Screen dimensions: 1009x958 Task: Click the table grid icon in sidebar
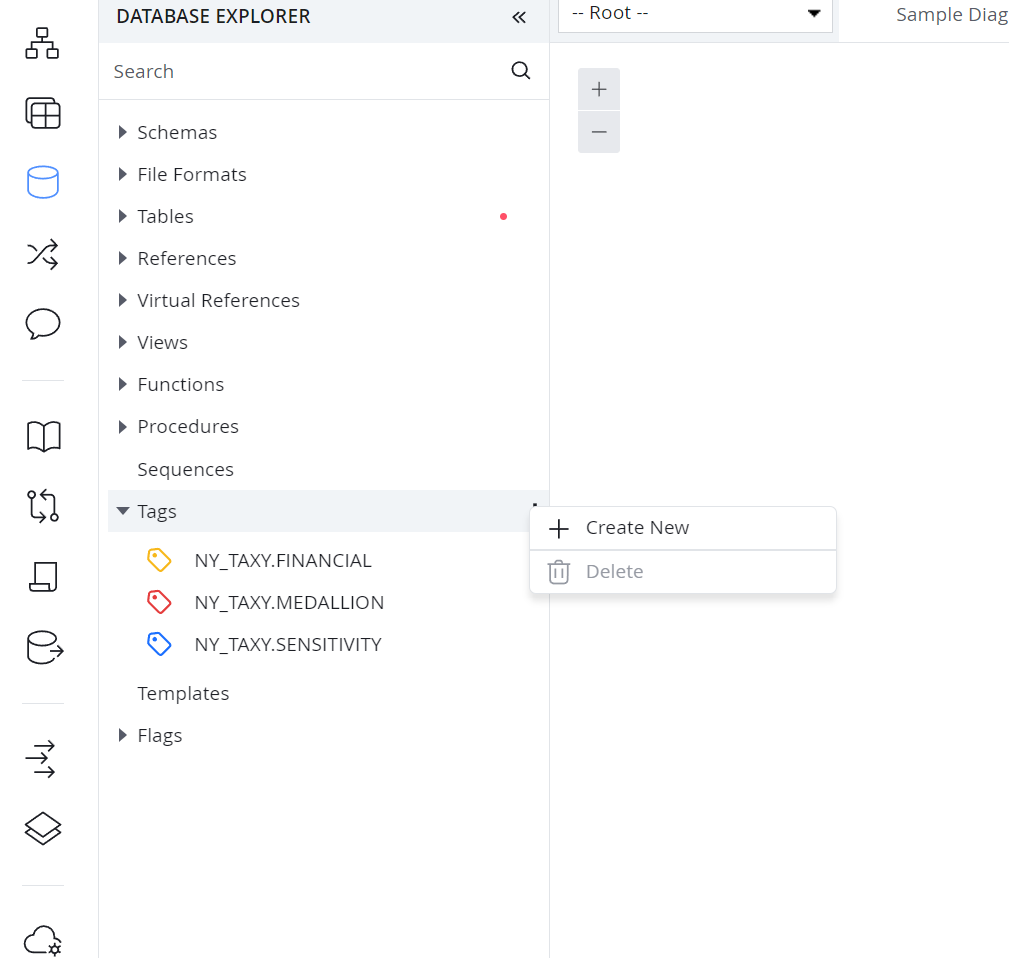(43, 114)
